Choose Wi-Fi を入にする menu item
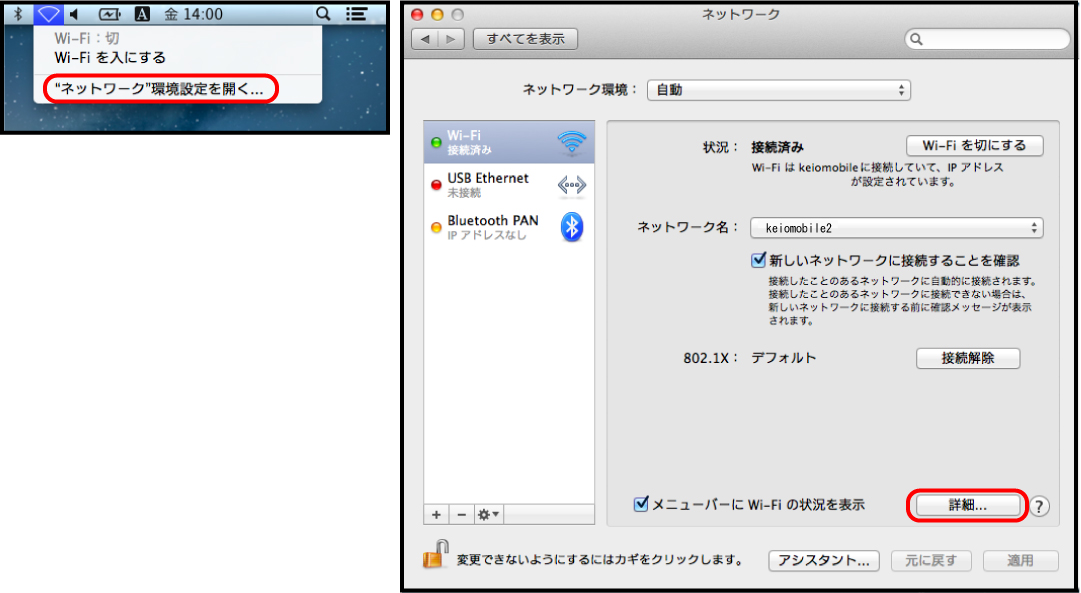 pos(110,58)
